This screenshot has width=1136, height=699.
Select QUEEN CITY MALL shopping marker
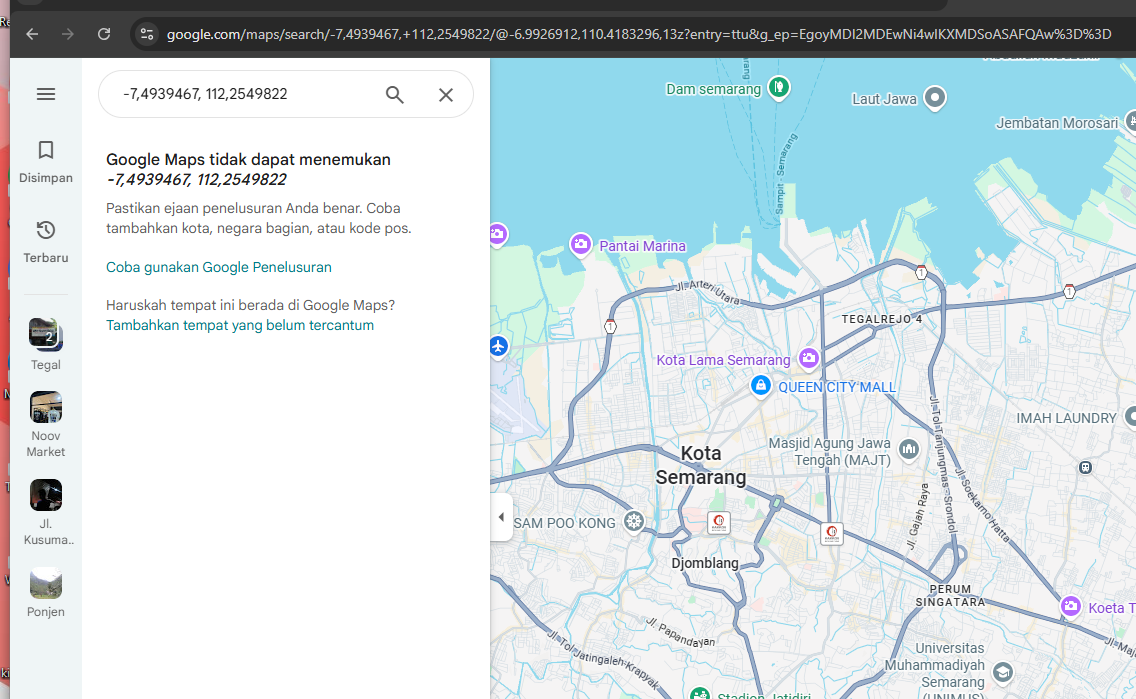click(760, 385)
